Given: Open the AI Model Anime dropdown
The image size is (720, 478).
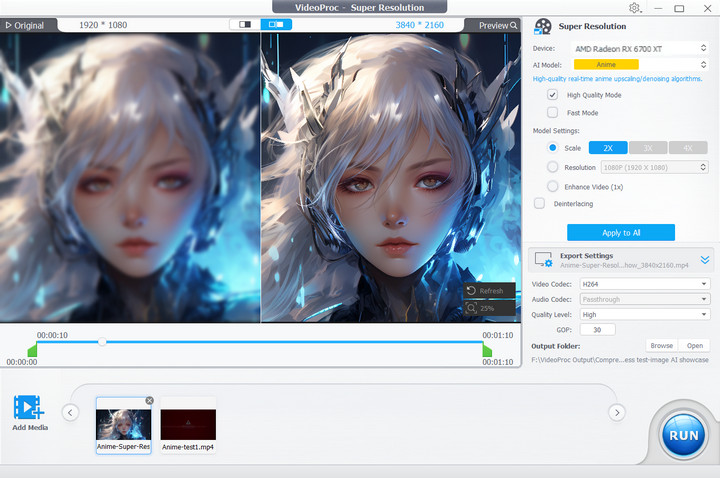Looking at the screenshot, I should coord(640,65).
